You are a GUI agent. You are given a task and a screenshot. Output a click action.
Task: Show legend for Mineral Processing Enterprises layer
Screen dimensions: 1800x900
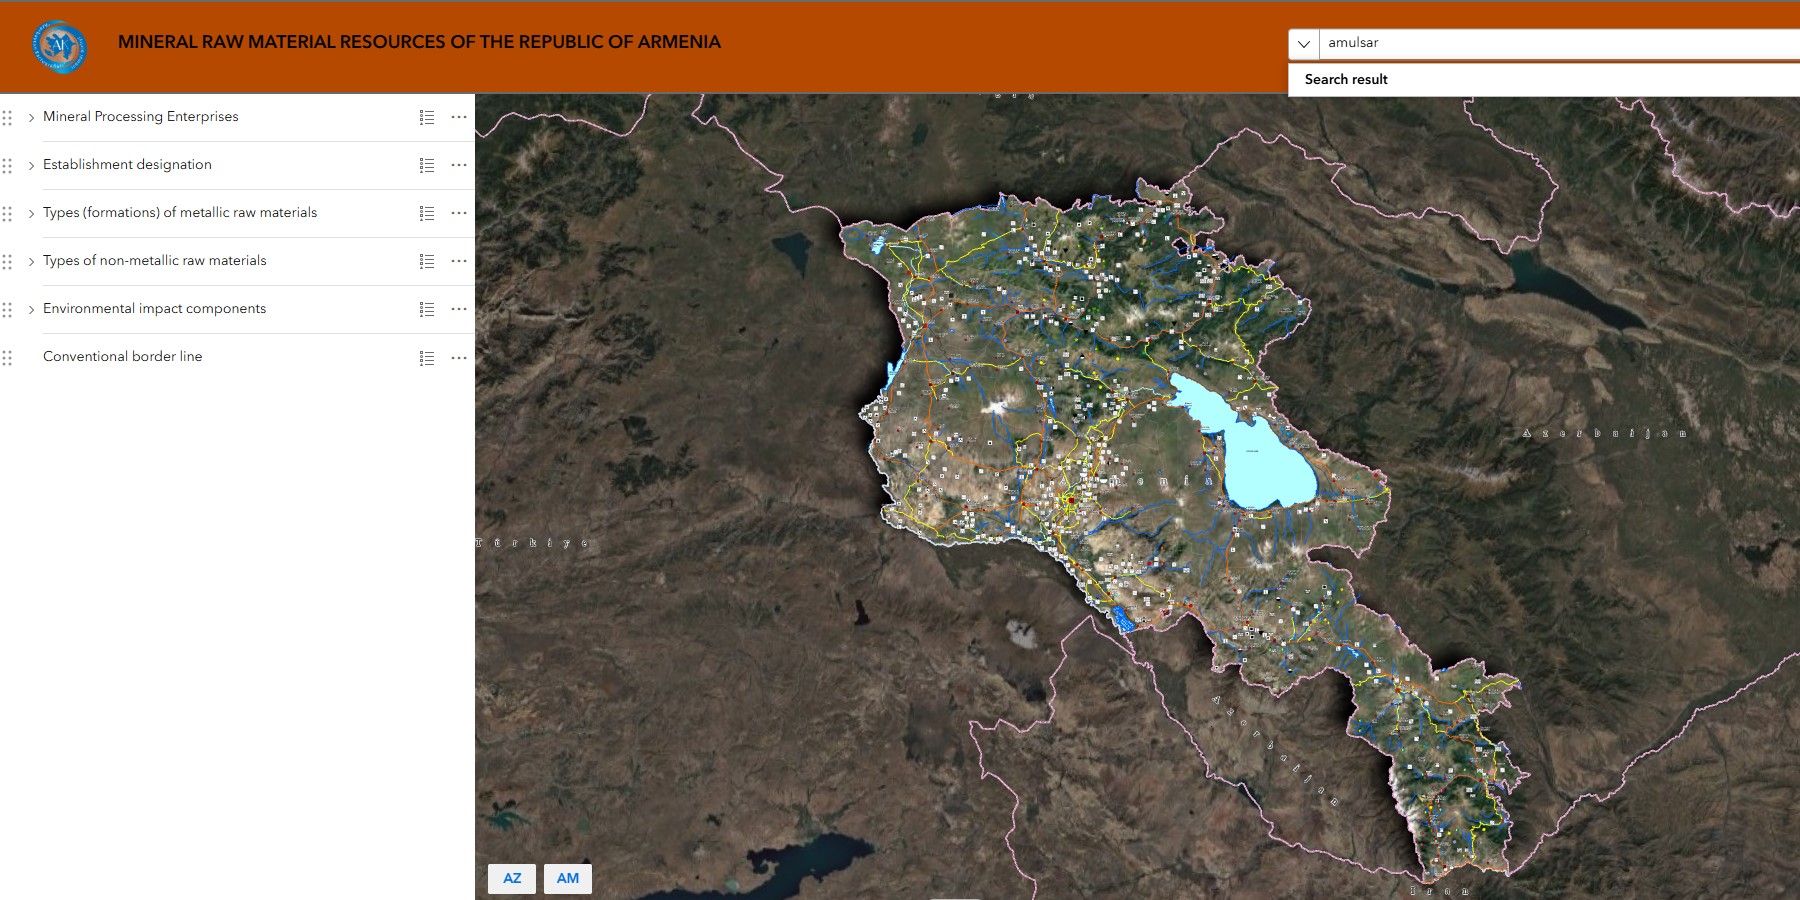[x=427, y=117]
